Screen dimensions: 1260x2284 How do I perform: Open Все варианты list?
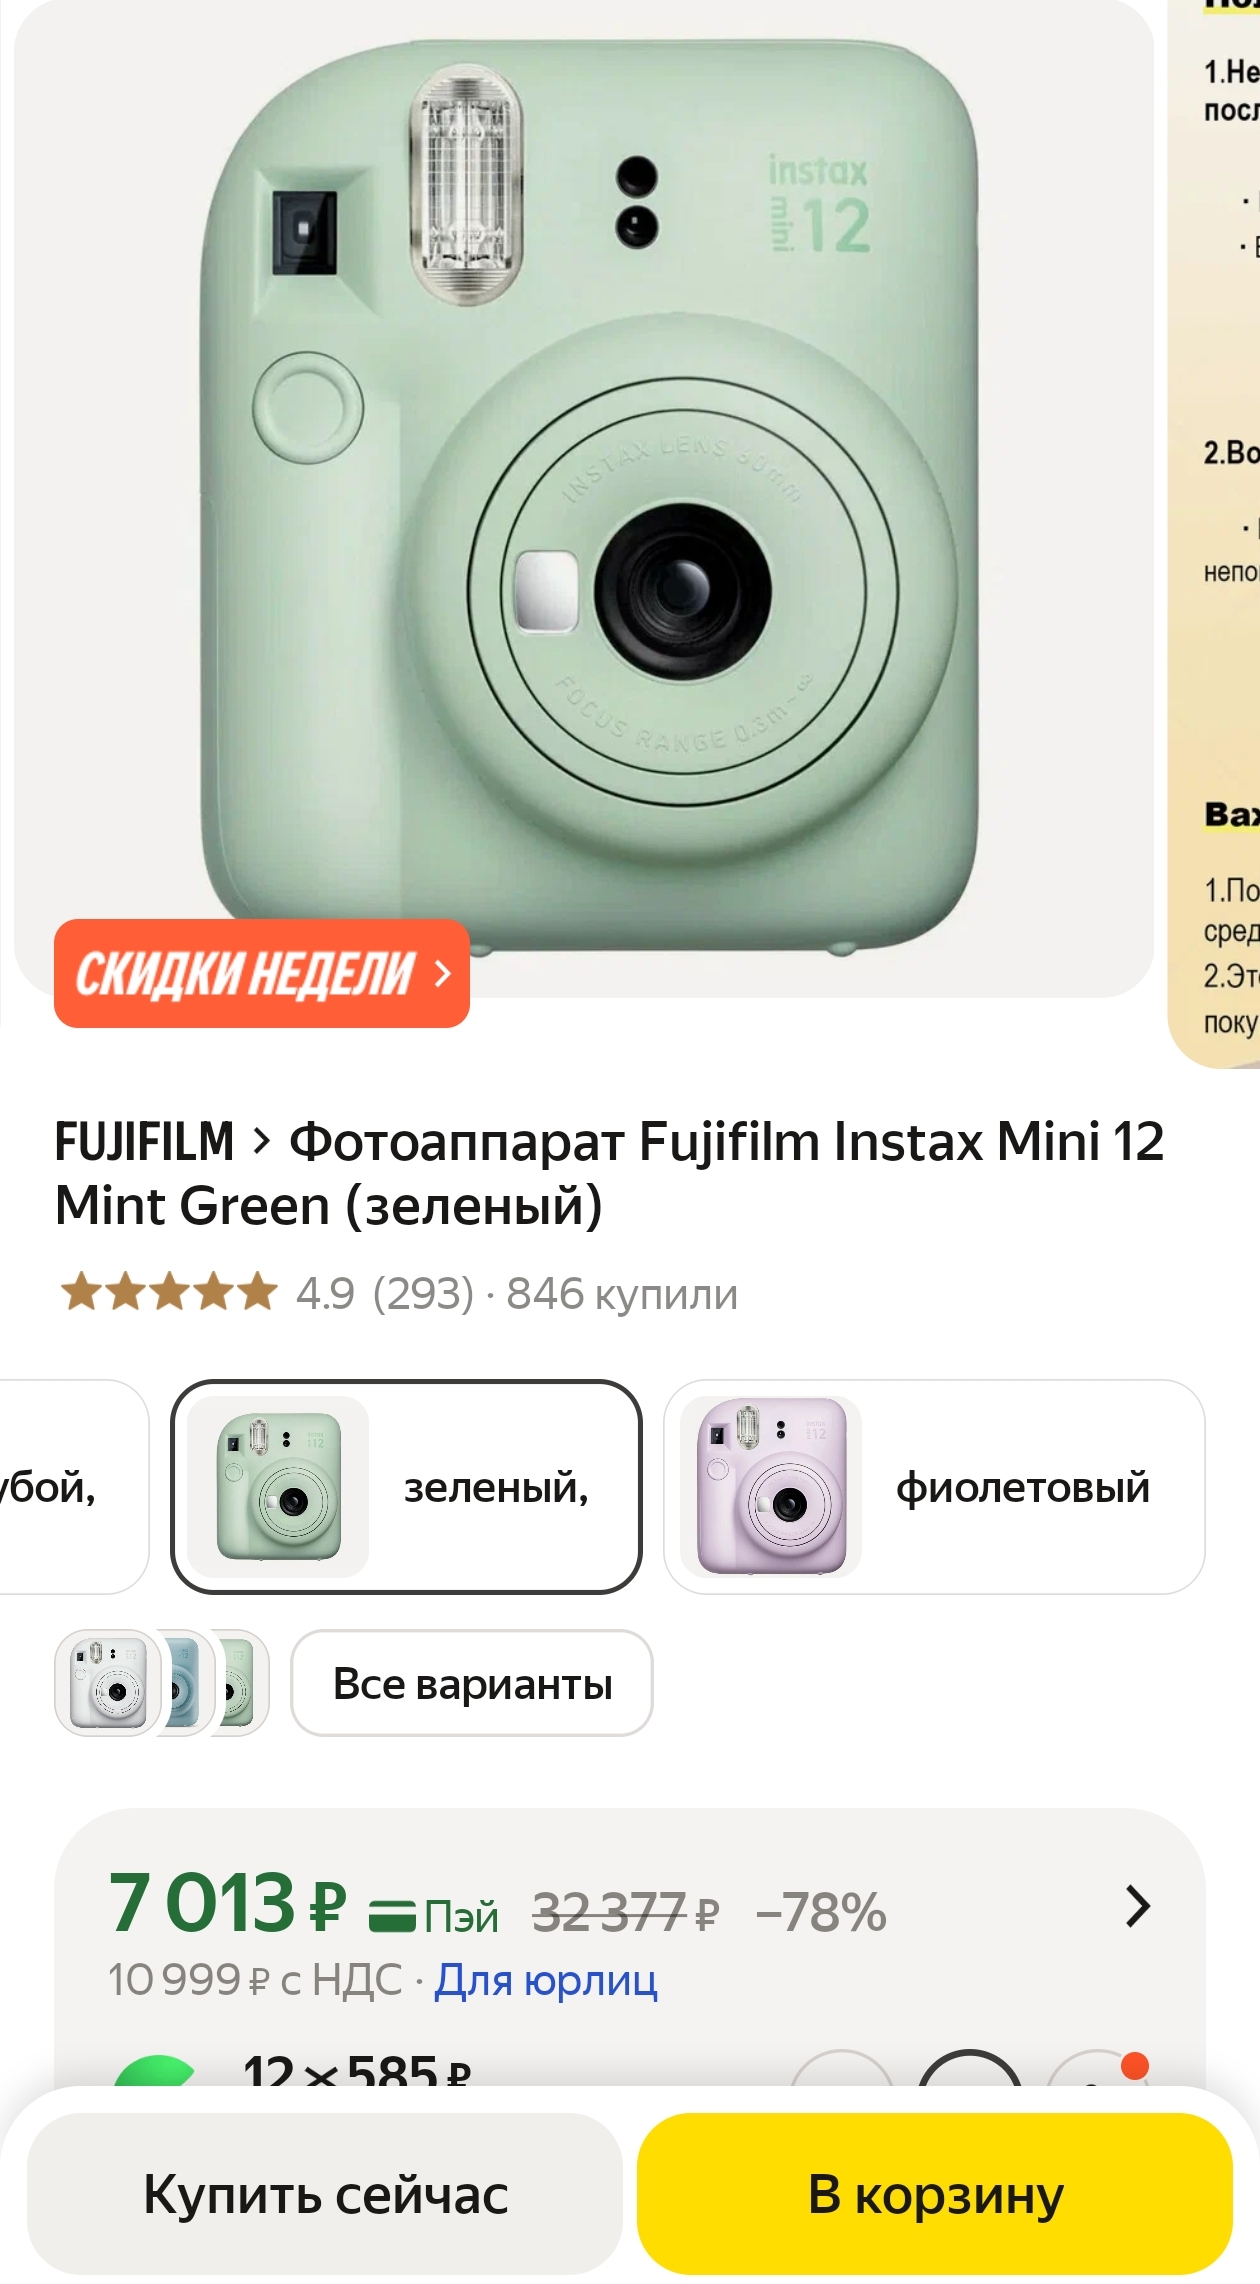472,1683
